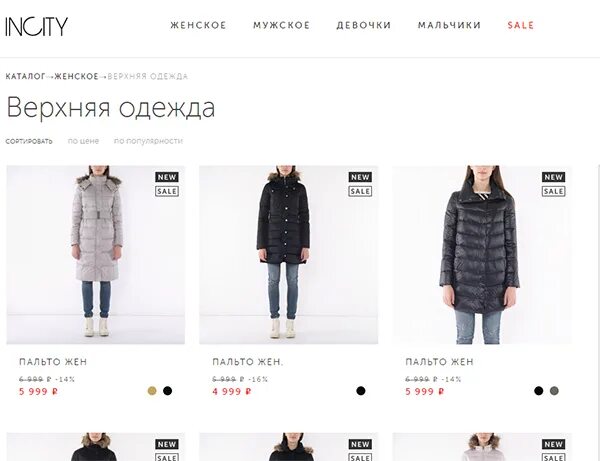The image size is (600, 461).
Task: Select black color for second coat
Action: tap(360, 391)
